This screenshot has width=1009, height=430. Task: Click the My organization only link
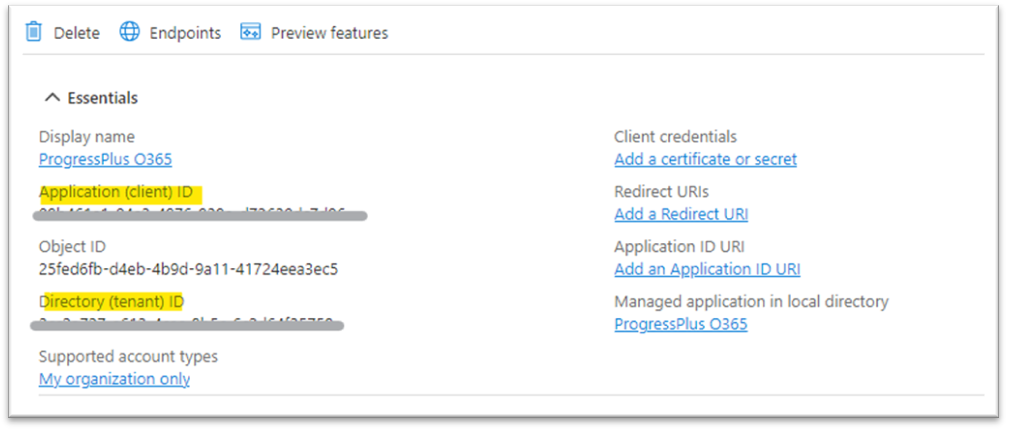(x=114, y=379)
